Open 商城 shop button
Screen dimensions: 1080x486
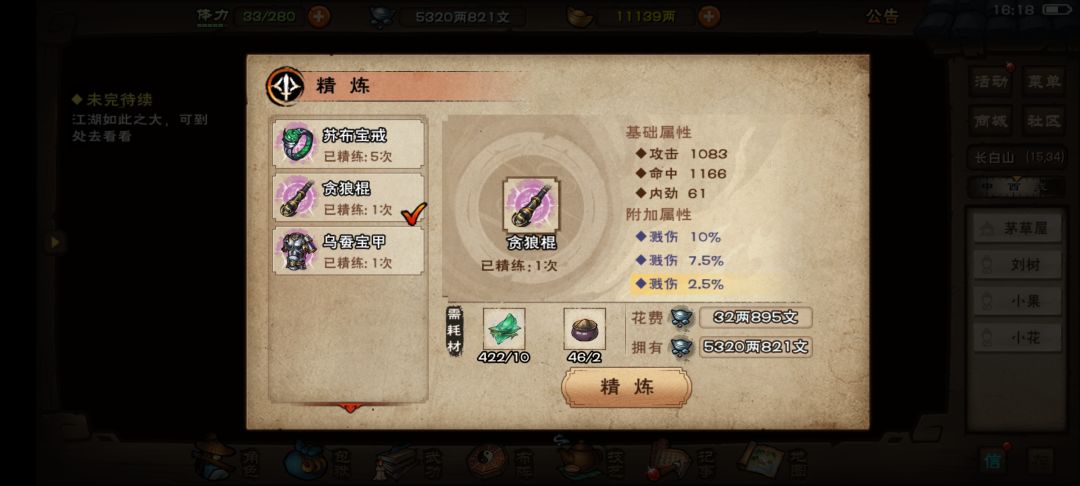[x=992, y=121]
